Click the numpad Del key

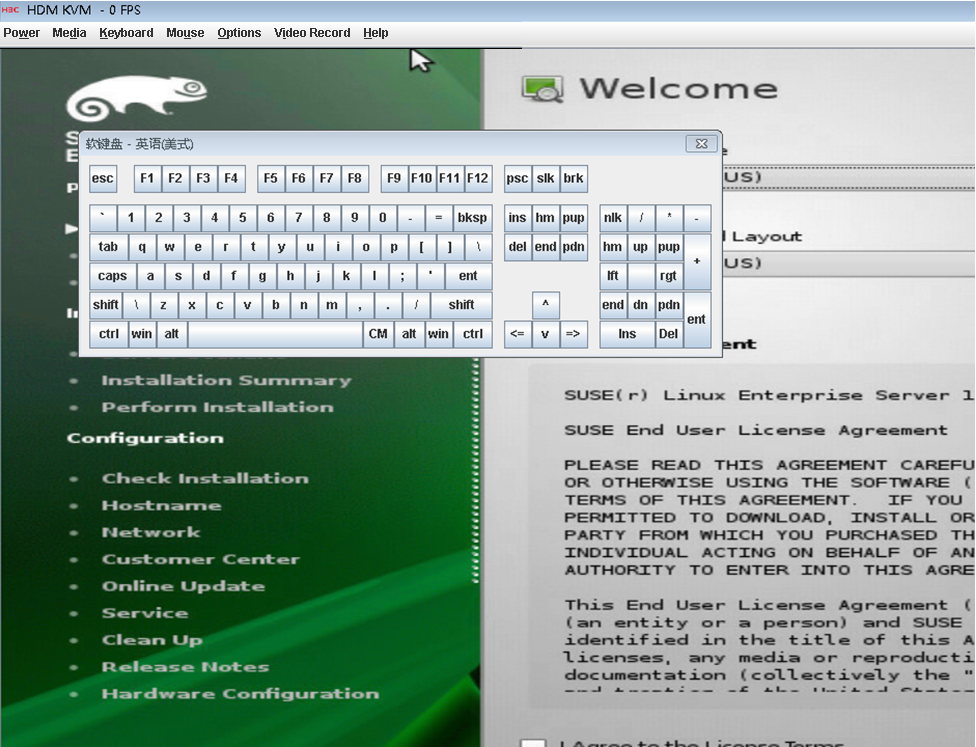click(x=669, y=334)
